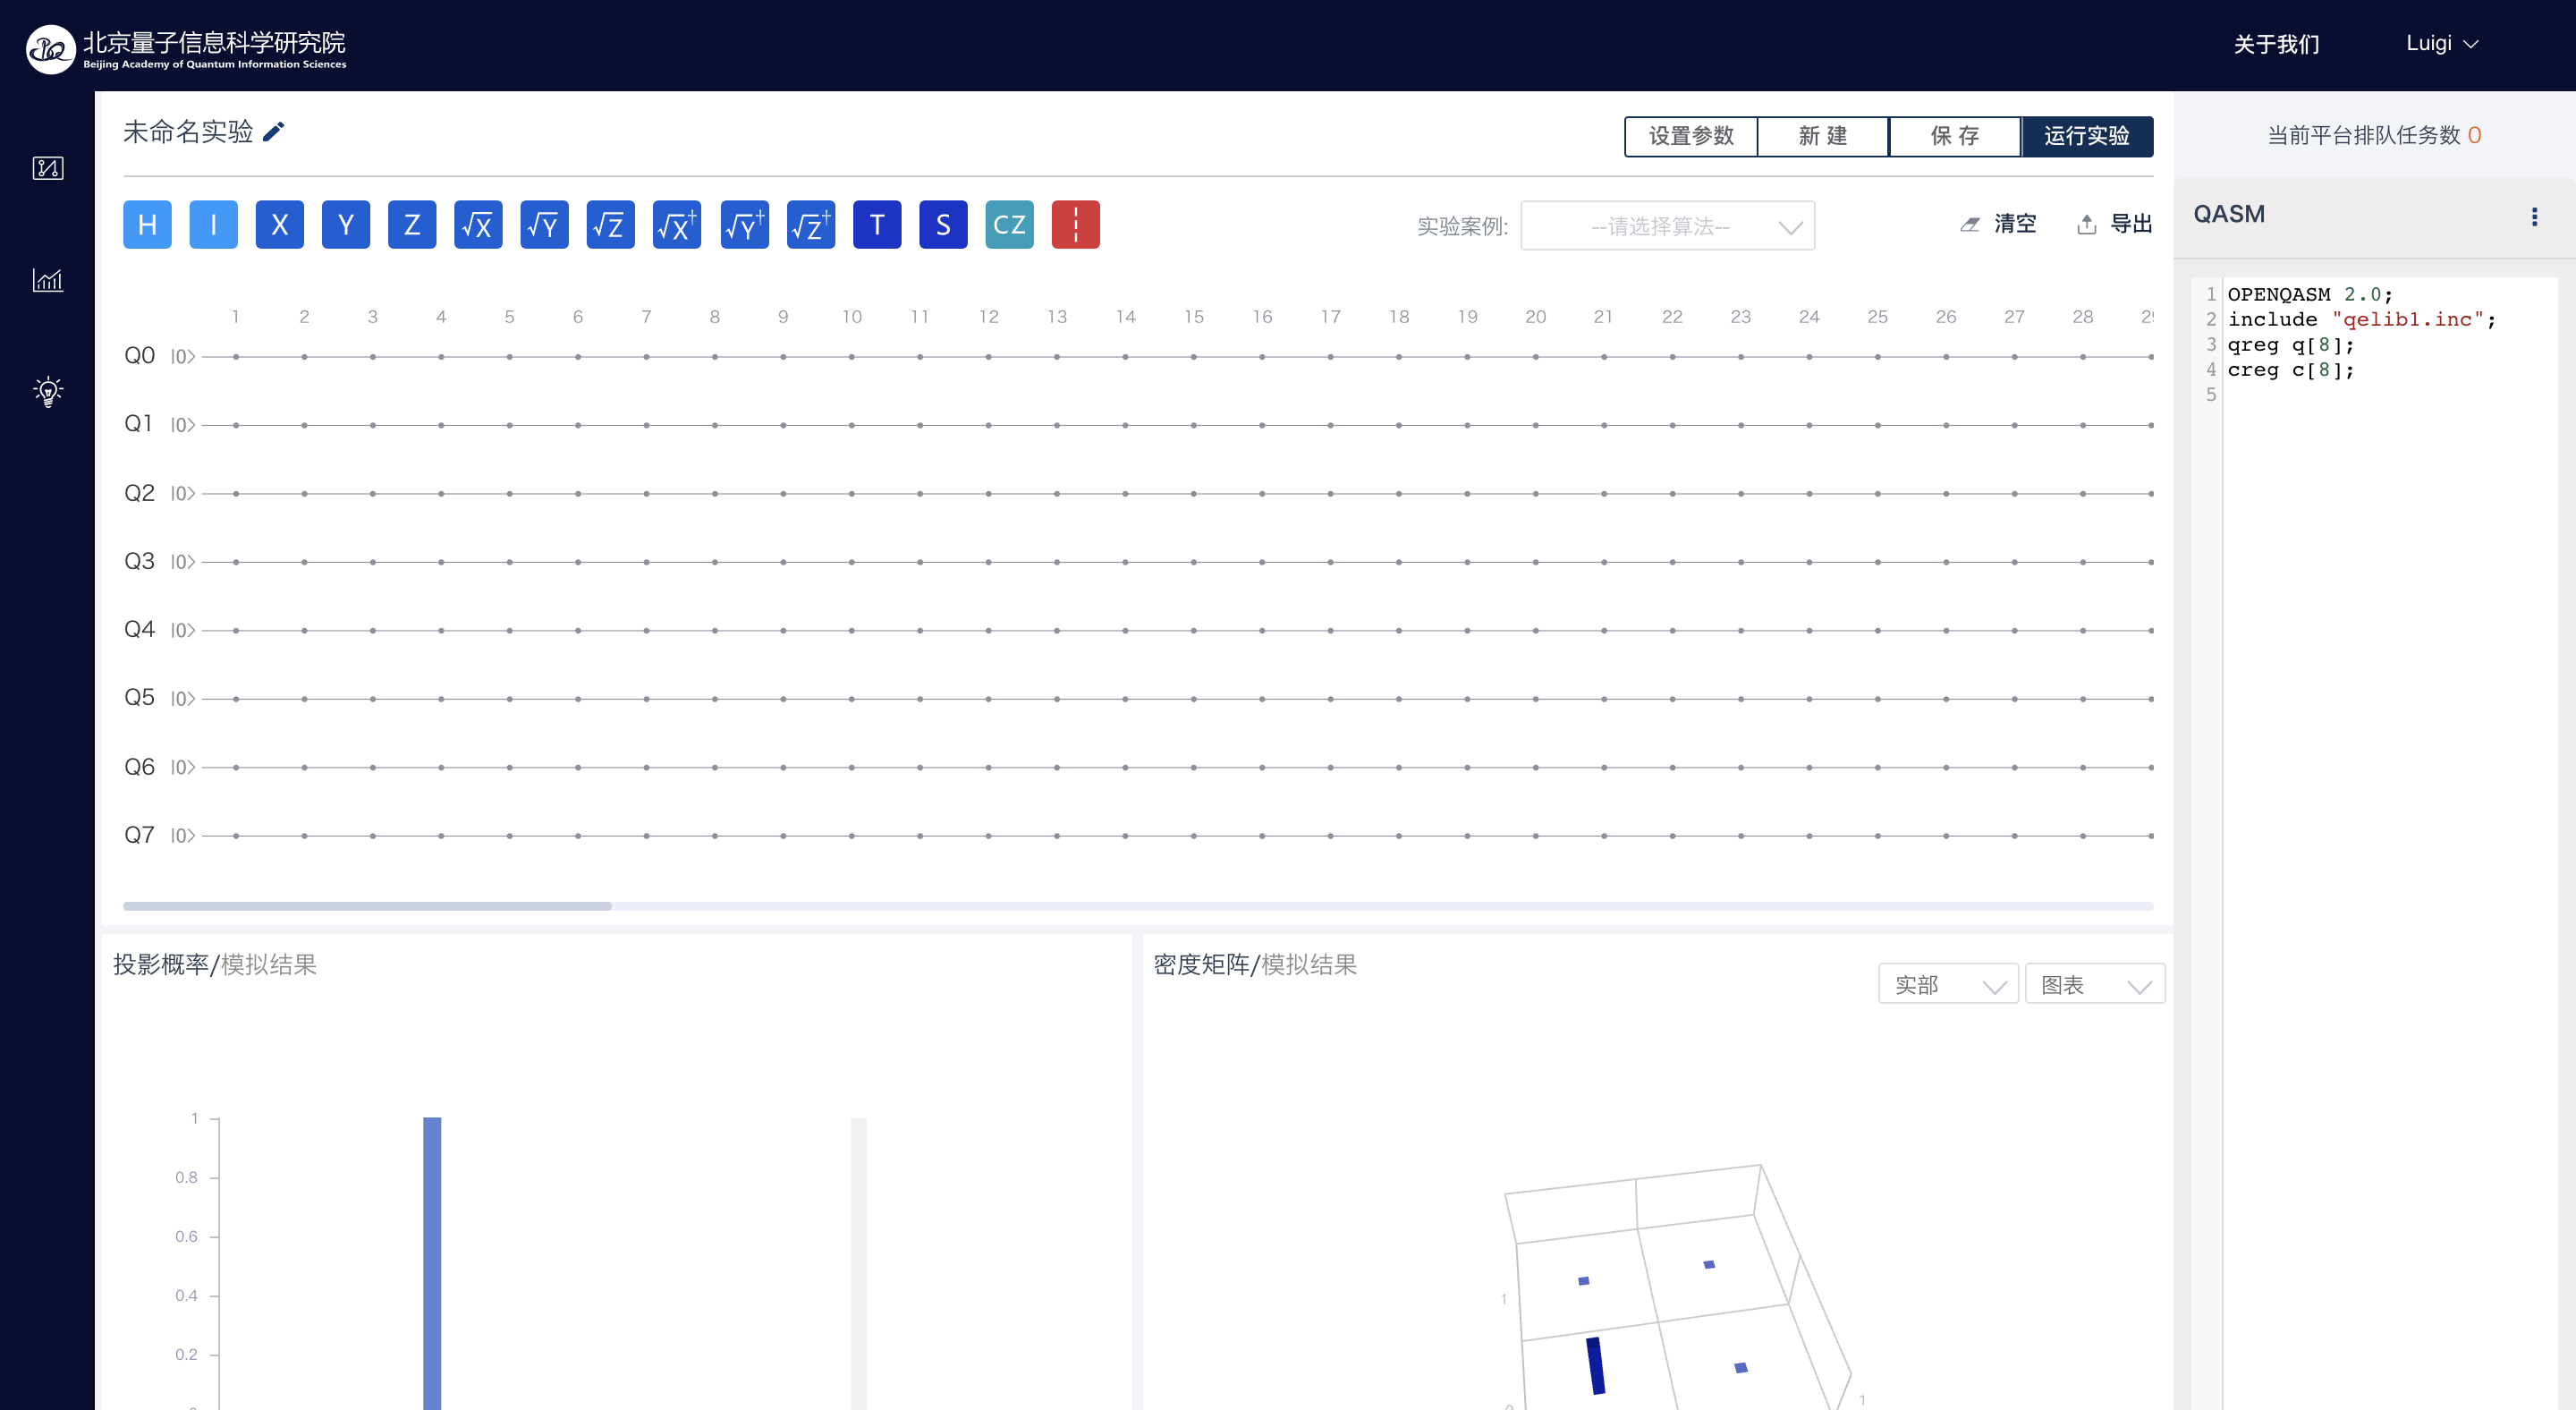Click Q0 wire at column 1
The image size is (2576, 1410).
pyautogui.click(x=236, y=357)
